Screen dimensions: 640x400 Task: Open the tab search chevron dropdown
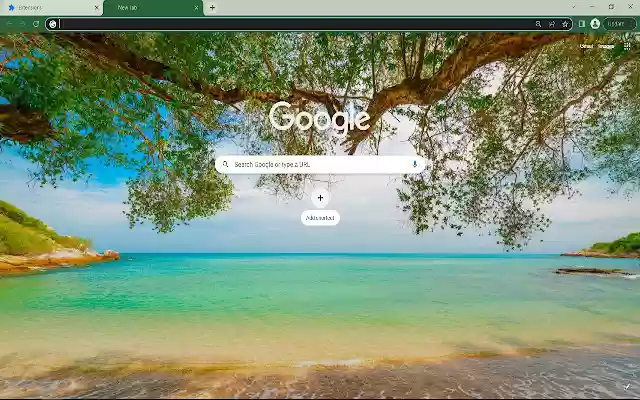(x=573, y=7)
